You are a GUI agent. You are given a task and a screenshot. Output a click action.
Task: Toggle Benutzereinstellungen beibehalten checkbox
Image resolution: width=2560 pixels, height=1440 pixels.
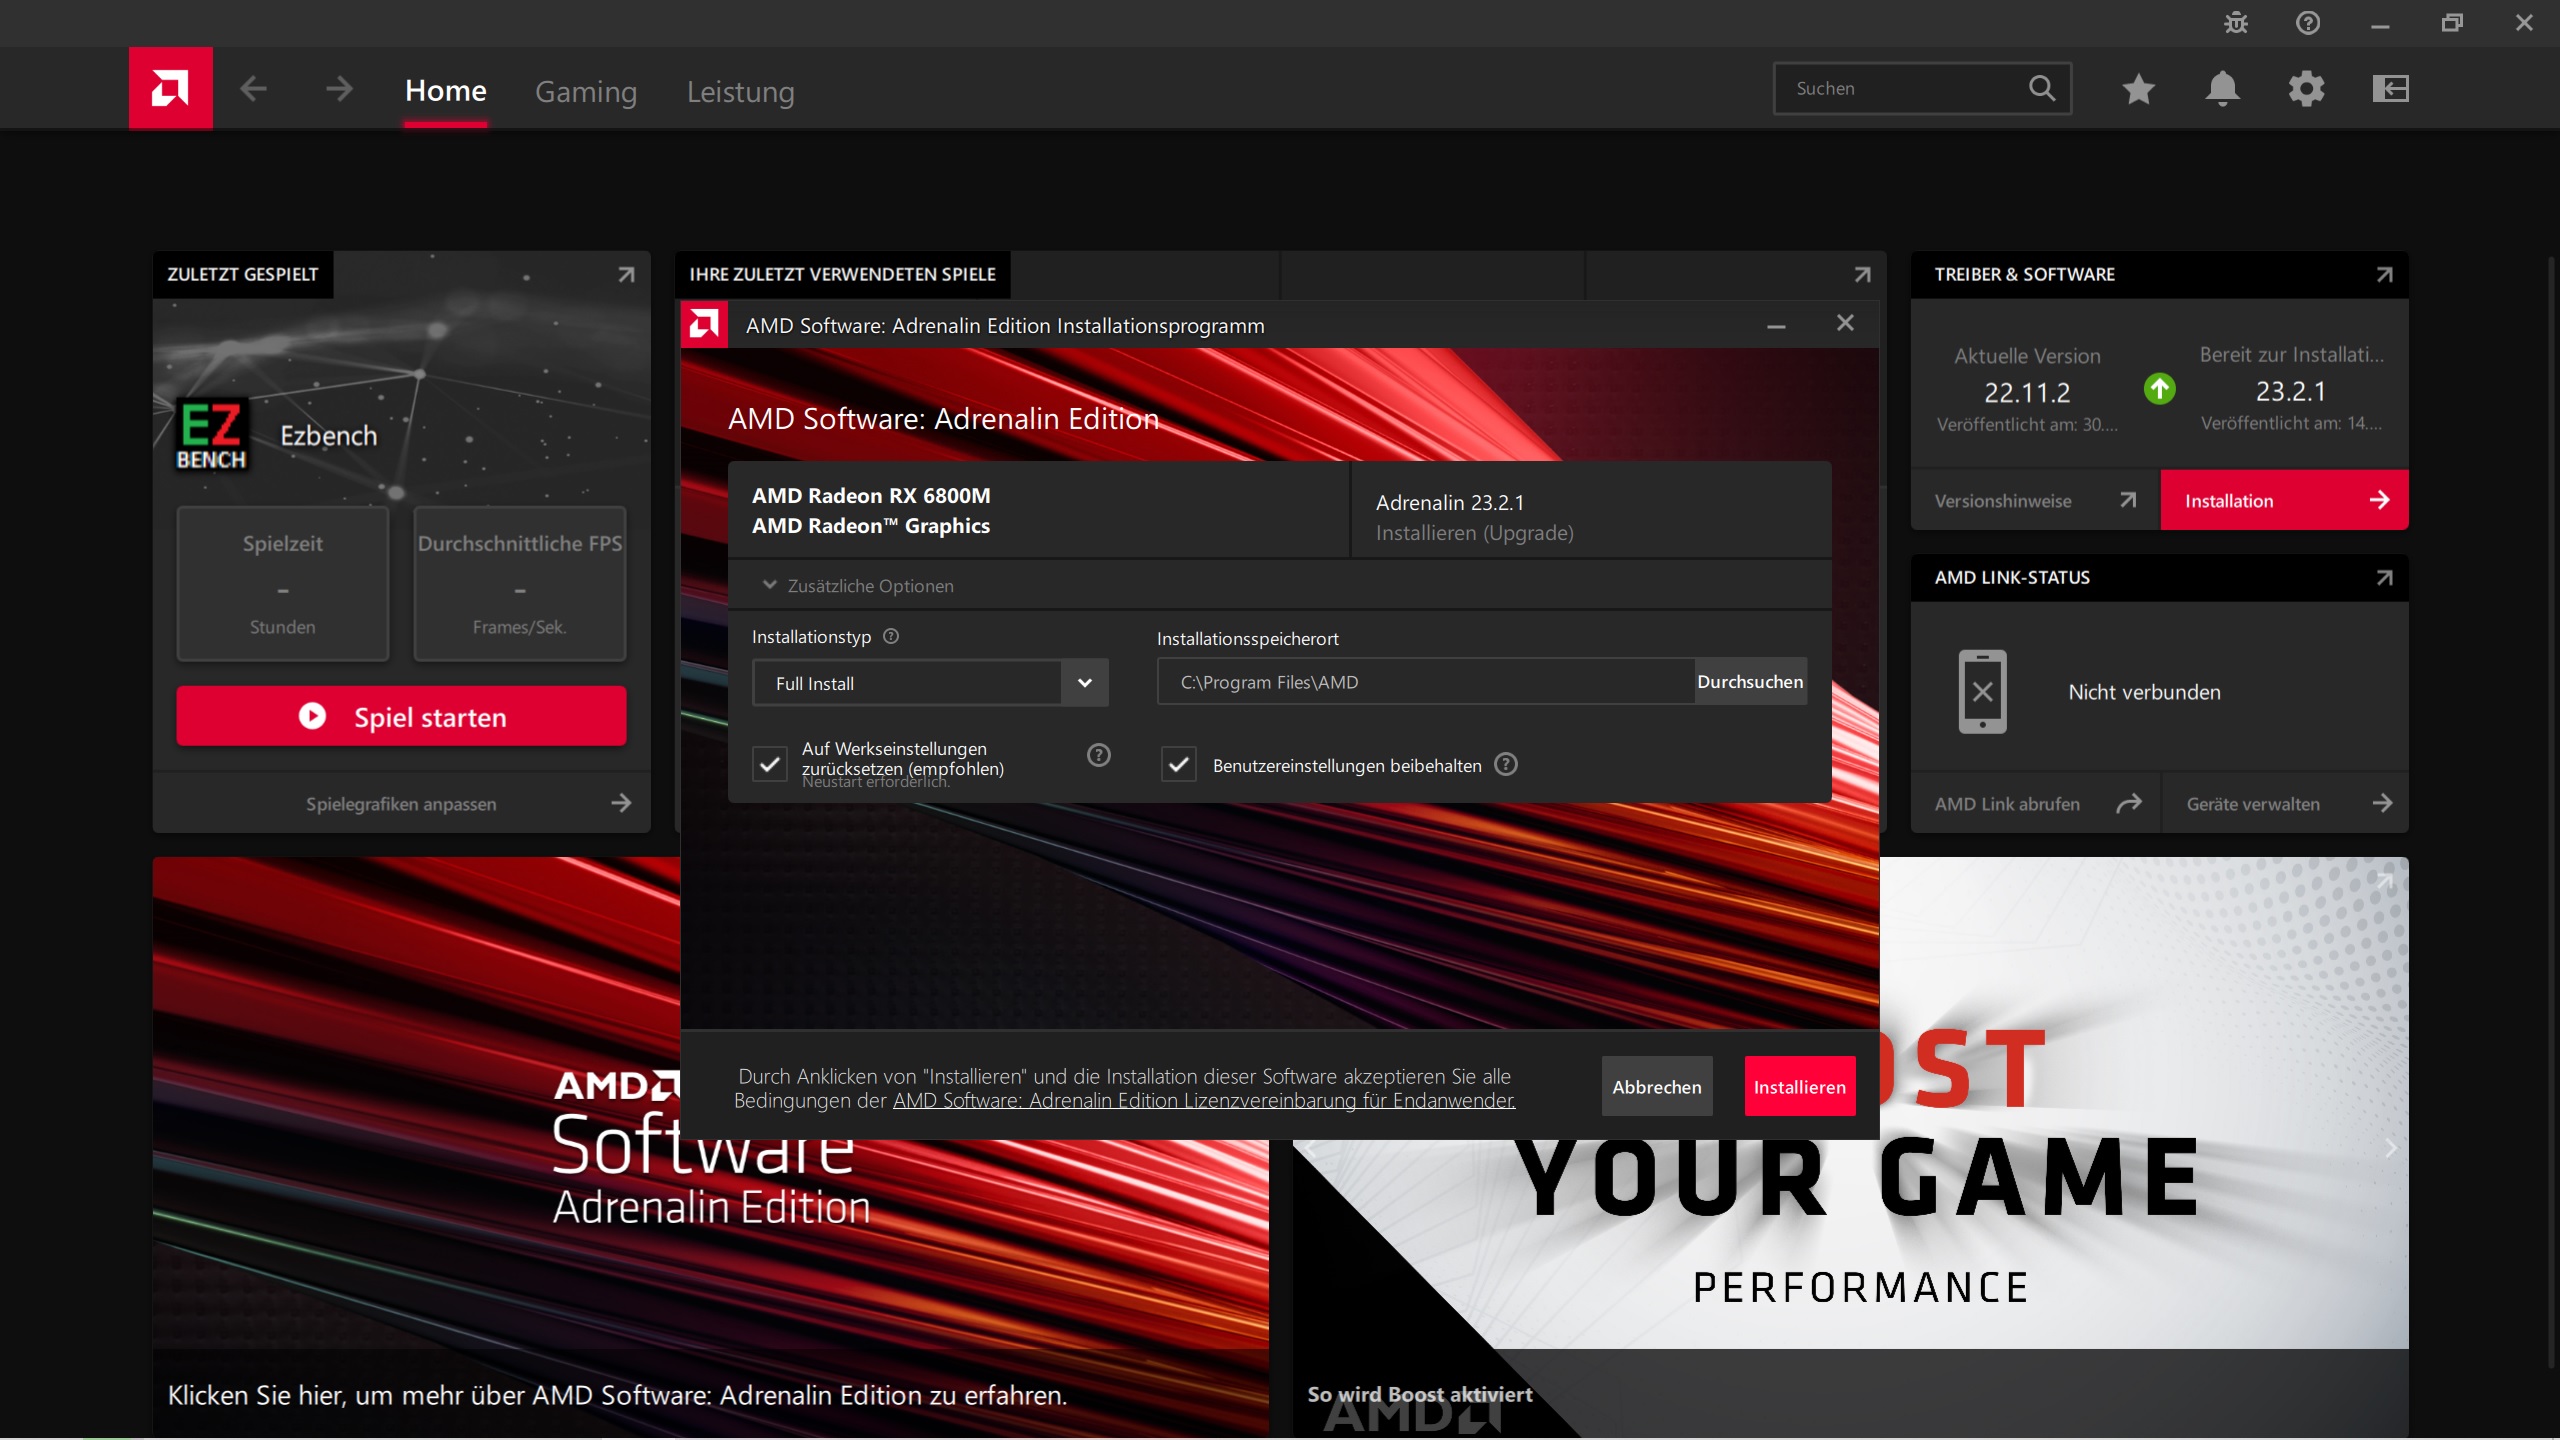(x=1178, y=765)
